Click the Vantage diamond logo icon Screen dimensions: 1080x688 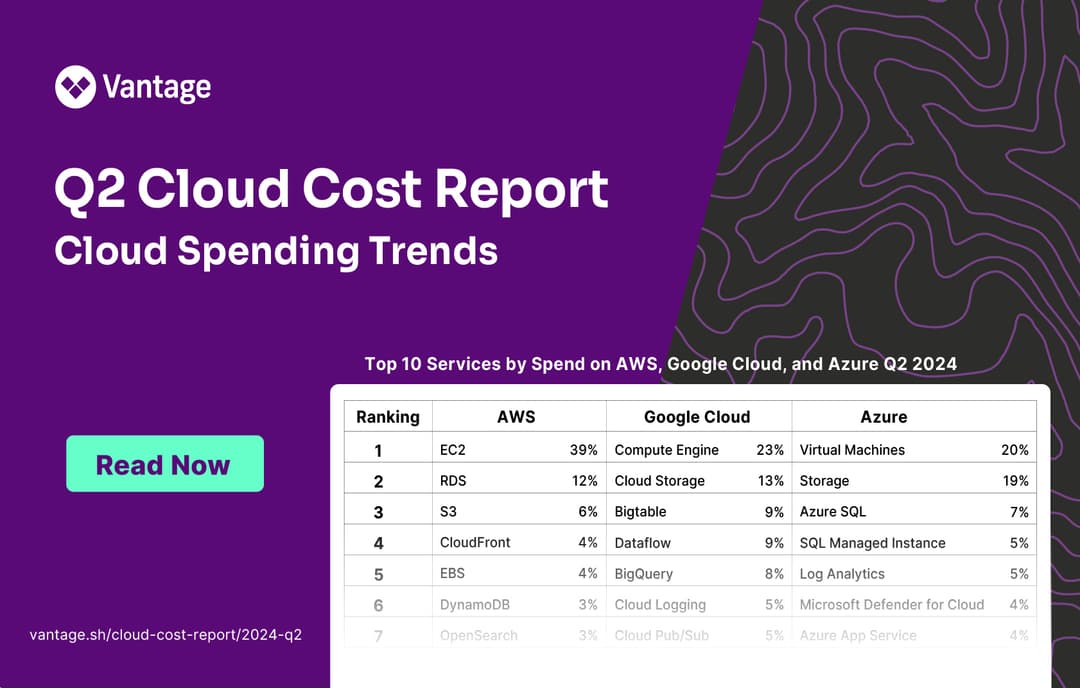coord(75,87)
